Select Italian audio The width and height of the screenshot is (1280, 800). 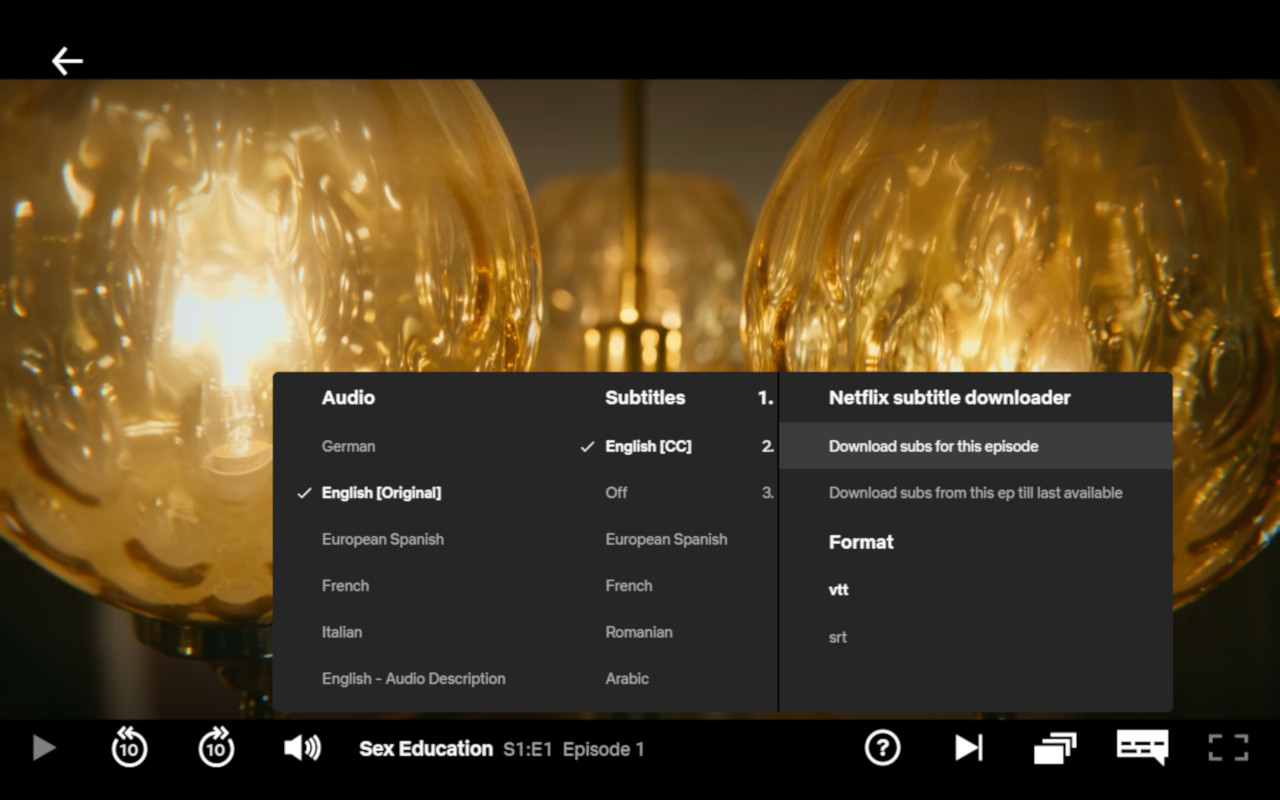point(342,632)
